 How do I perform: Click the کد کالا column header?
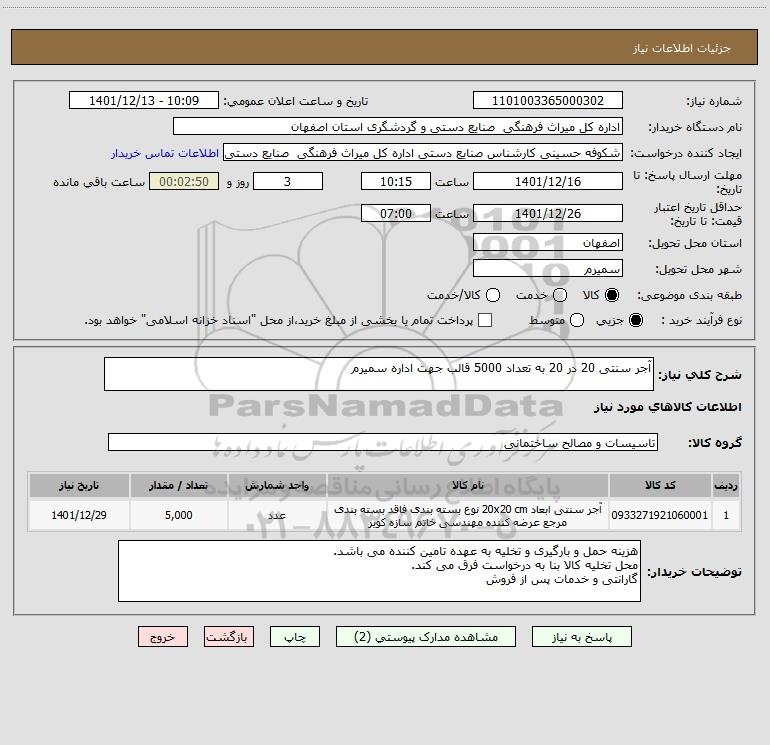pyautogui.click(x=660, y=486)
